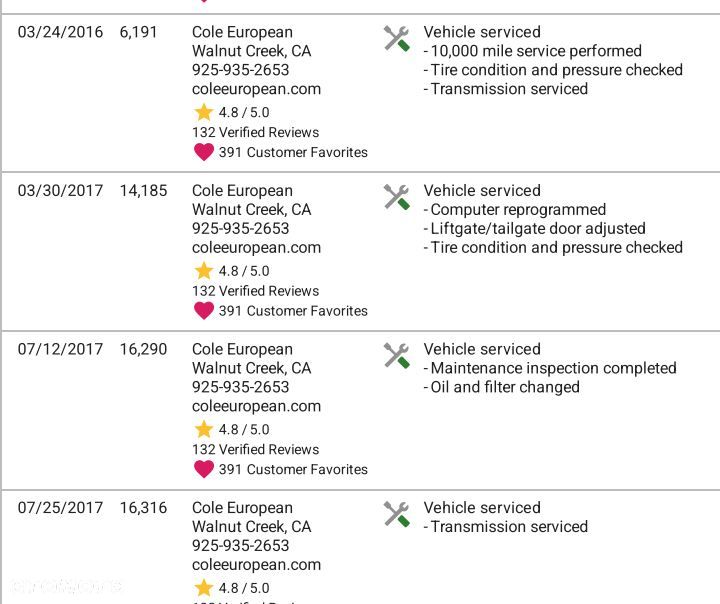Click the wrench service icon for 03/30/2017 record

397,197
